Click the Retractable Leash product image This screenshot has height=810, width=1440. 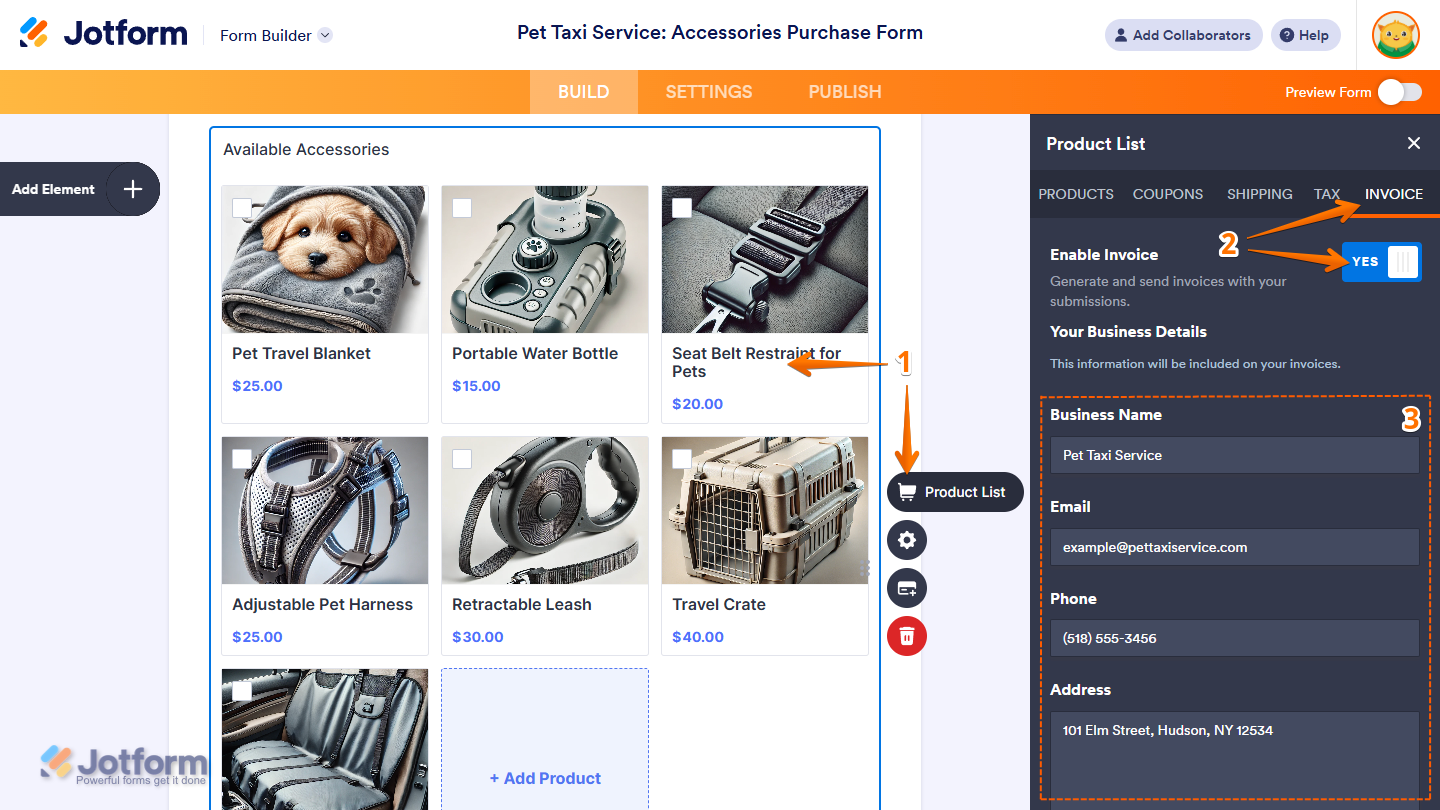coord(545,511)
